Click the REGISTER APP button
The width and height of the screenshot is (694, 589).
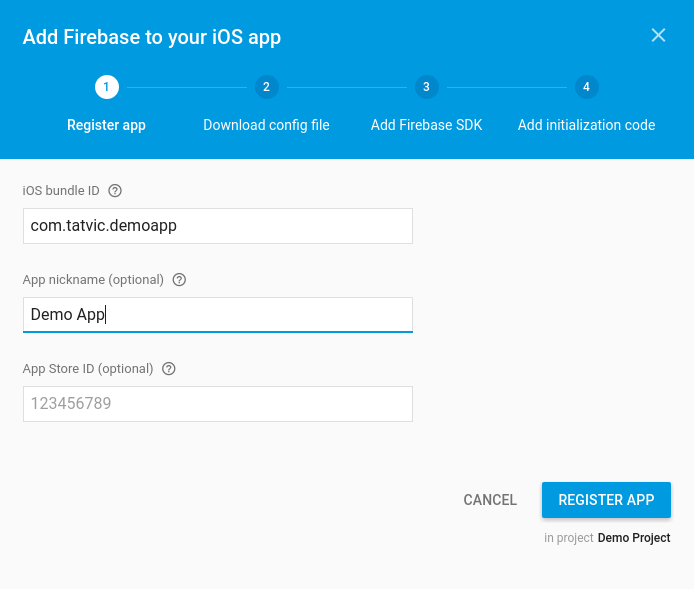(x=606, y=500)
